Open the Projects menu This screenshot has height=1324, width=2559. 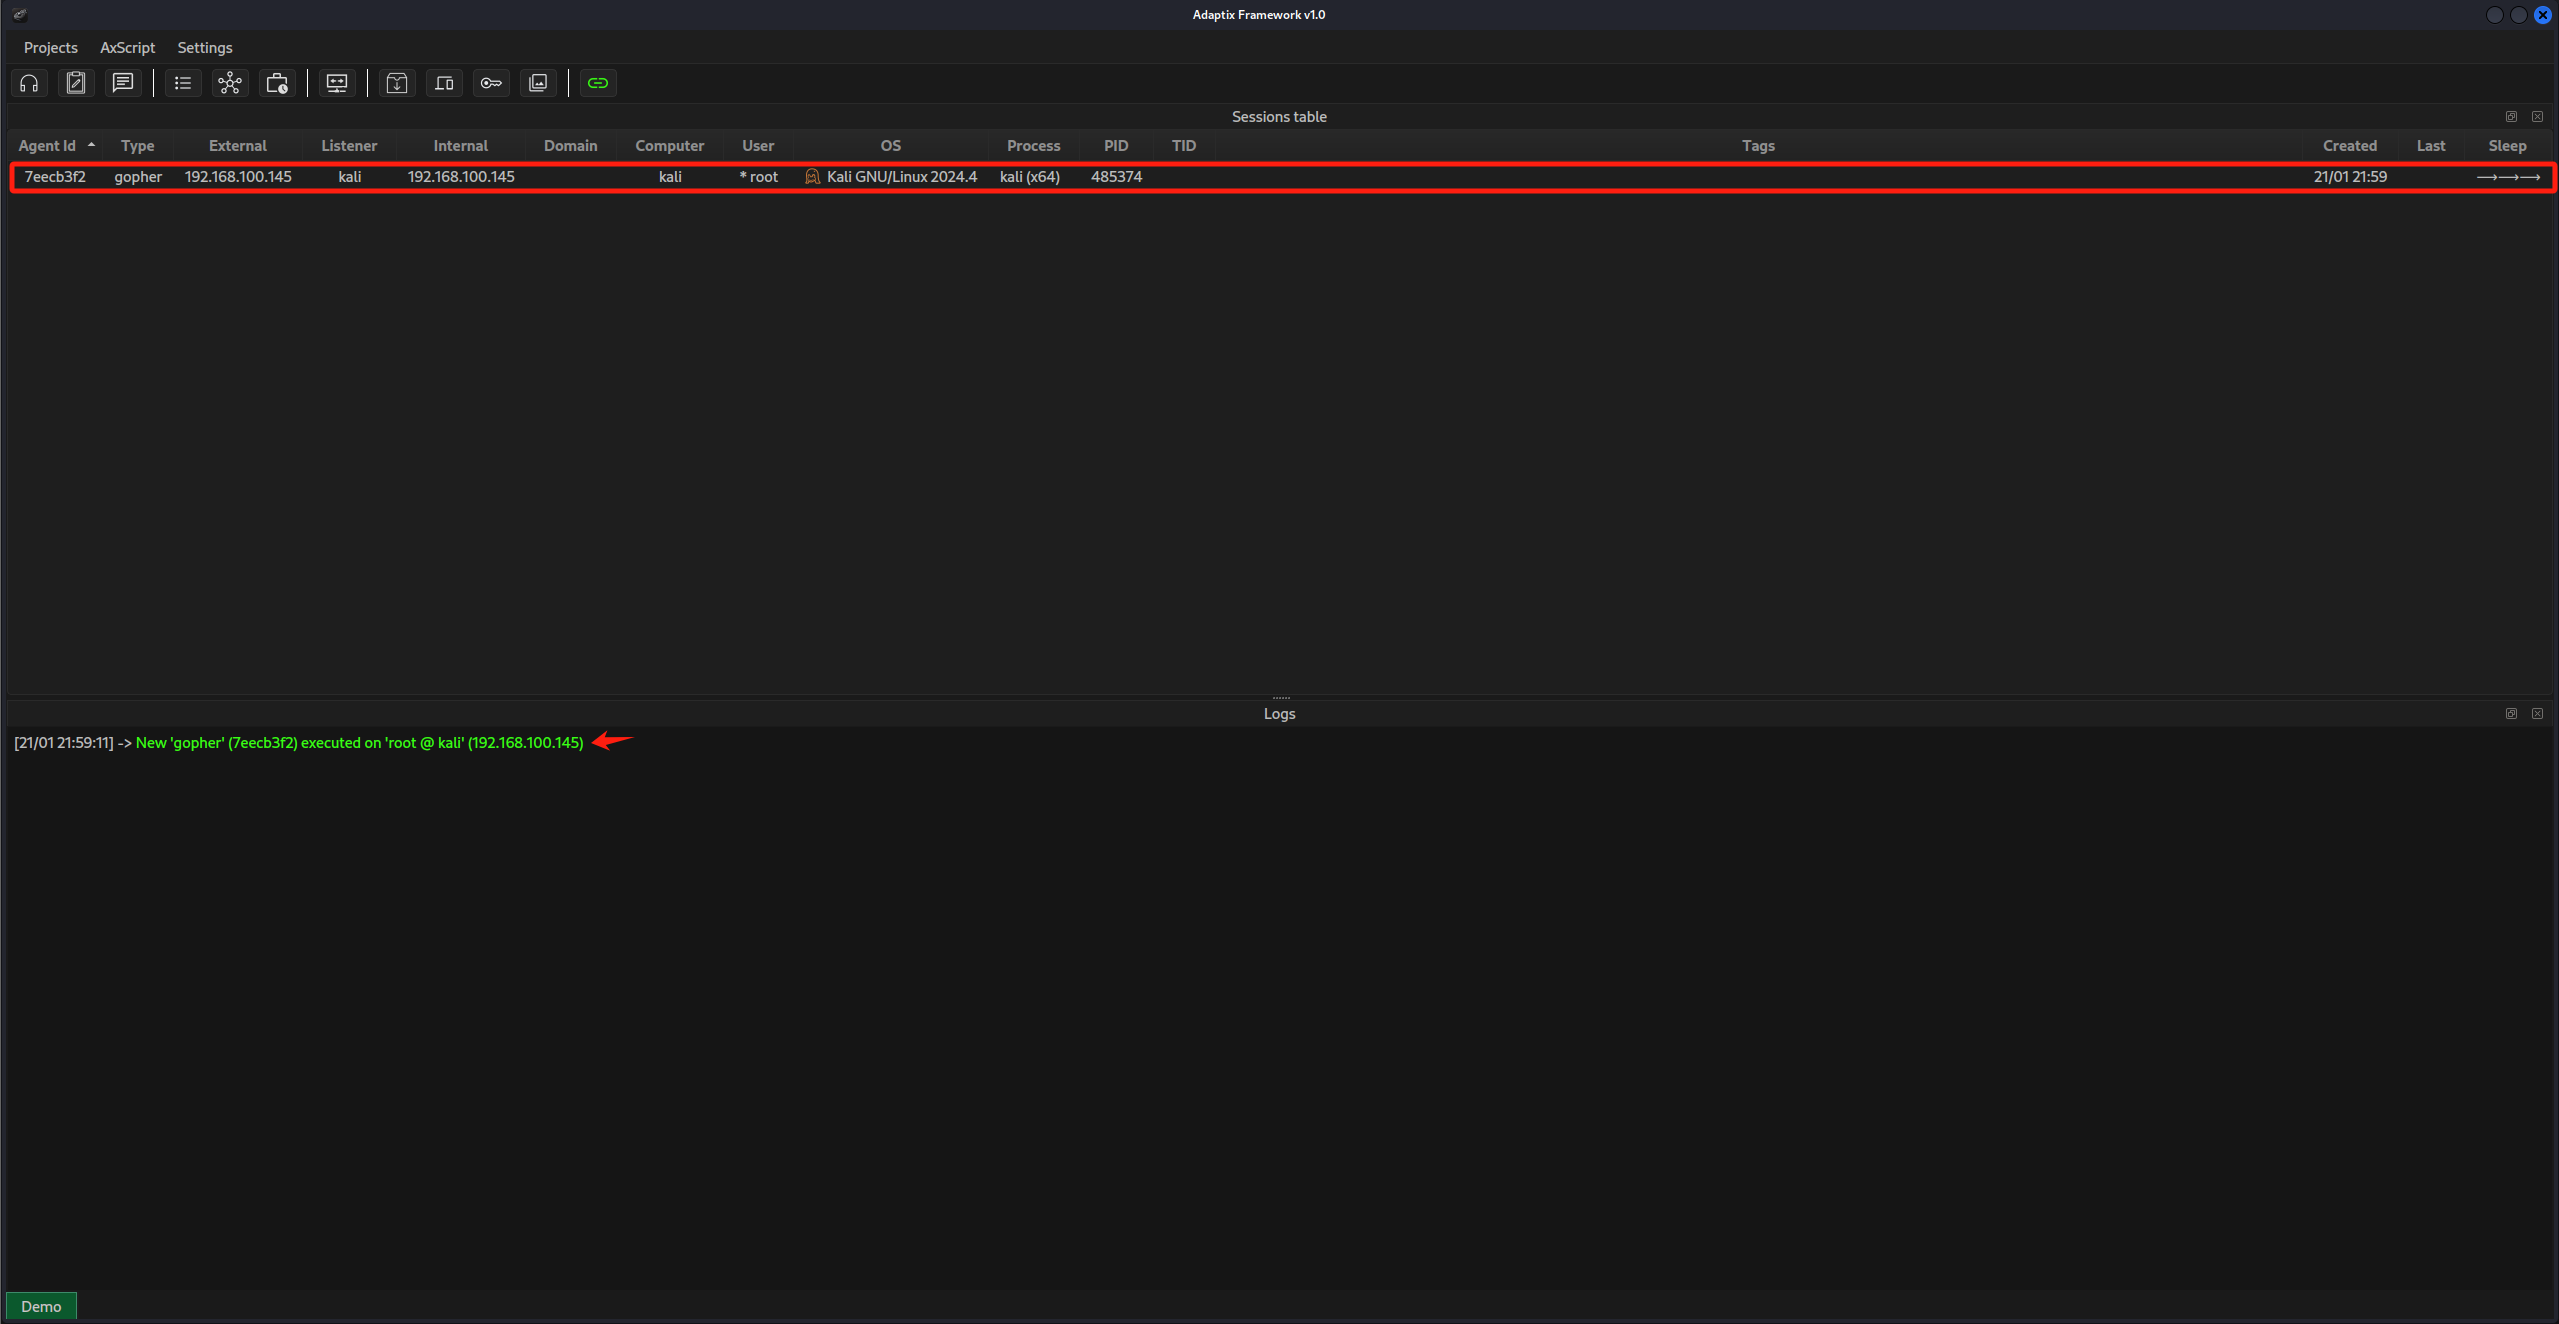pyautogui.click(x=50, y=47)
